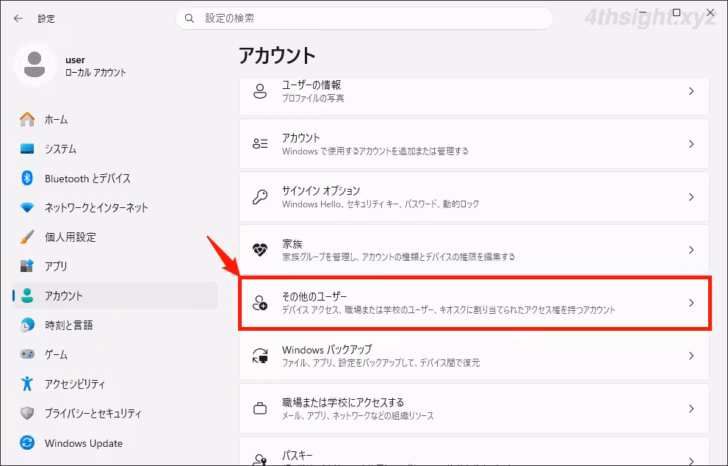Click 職場または学校にアクセスする title
728x466 pixels.
click(x=343, y=402)
